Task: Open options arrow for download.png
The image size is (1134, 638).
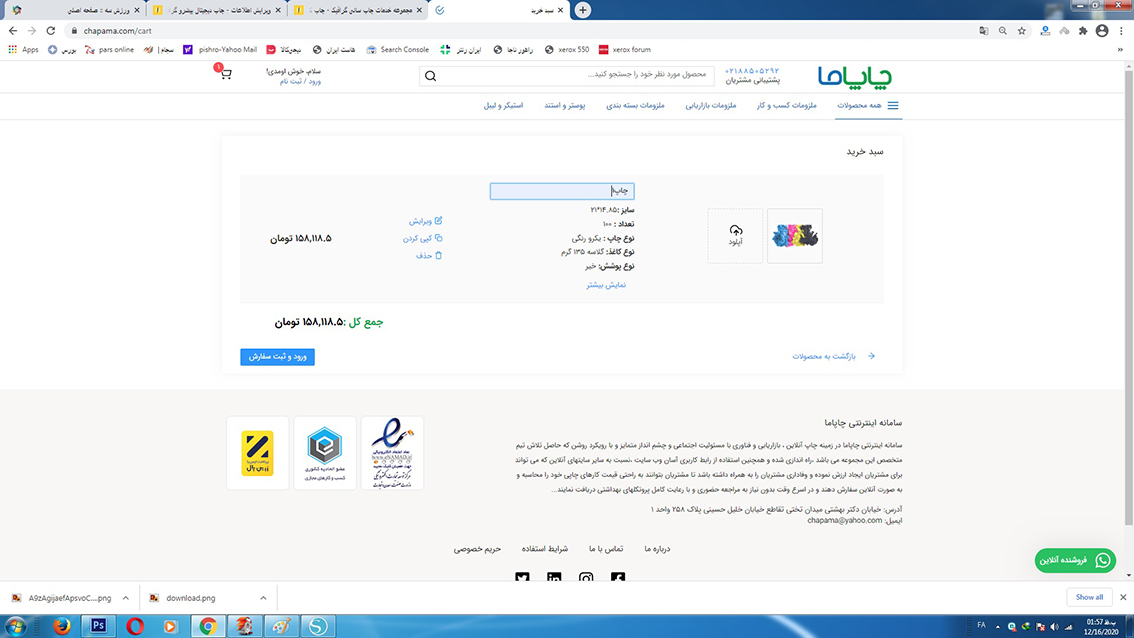Action: pyautogui.click(x=262, y=598)
